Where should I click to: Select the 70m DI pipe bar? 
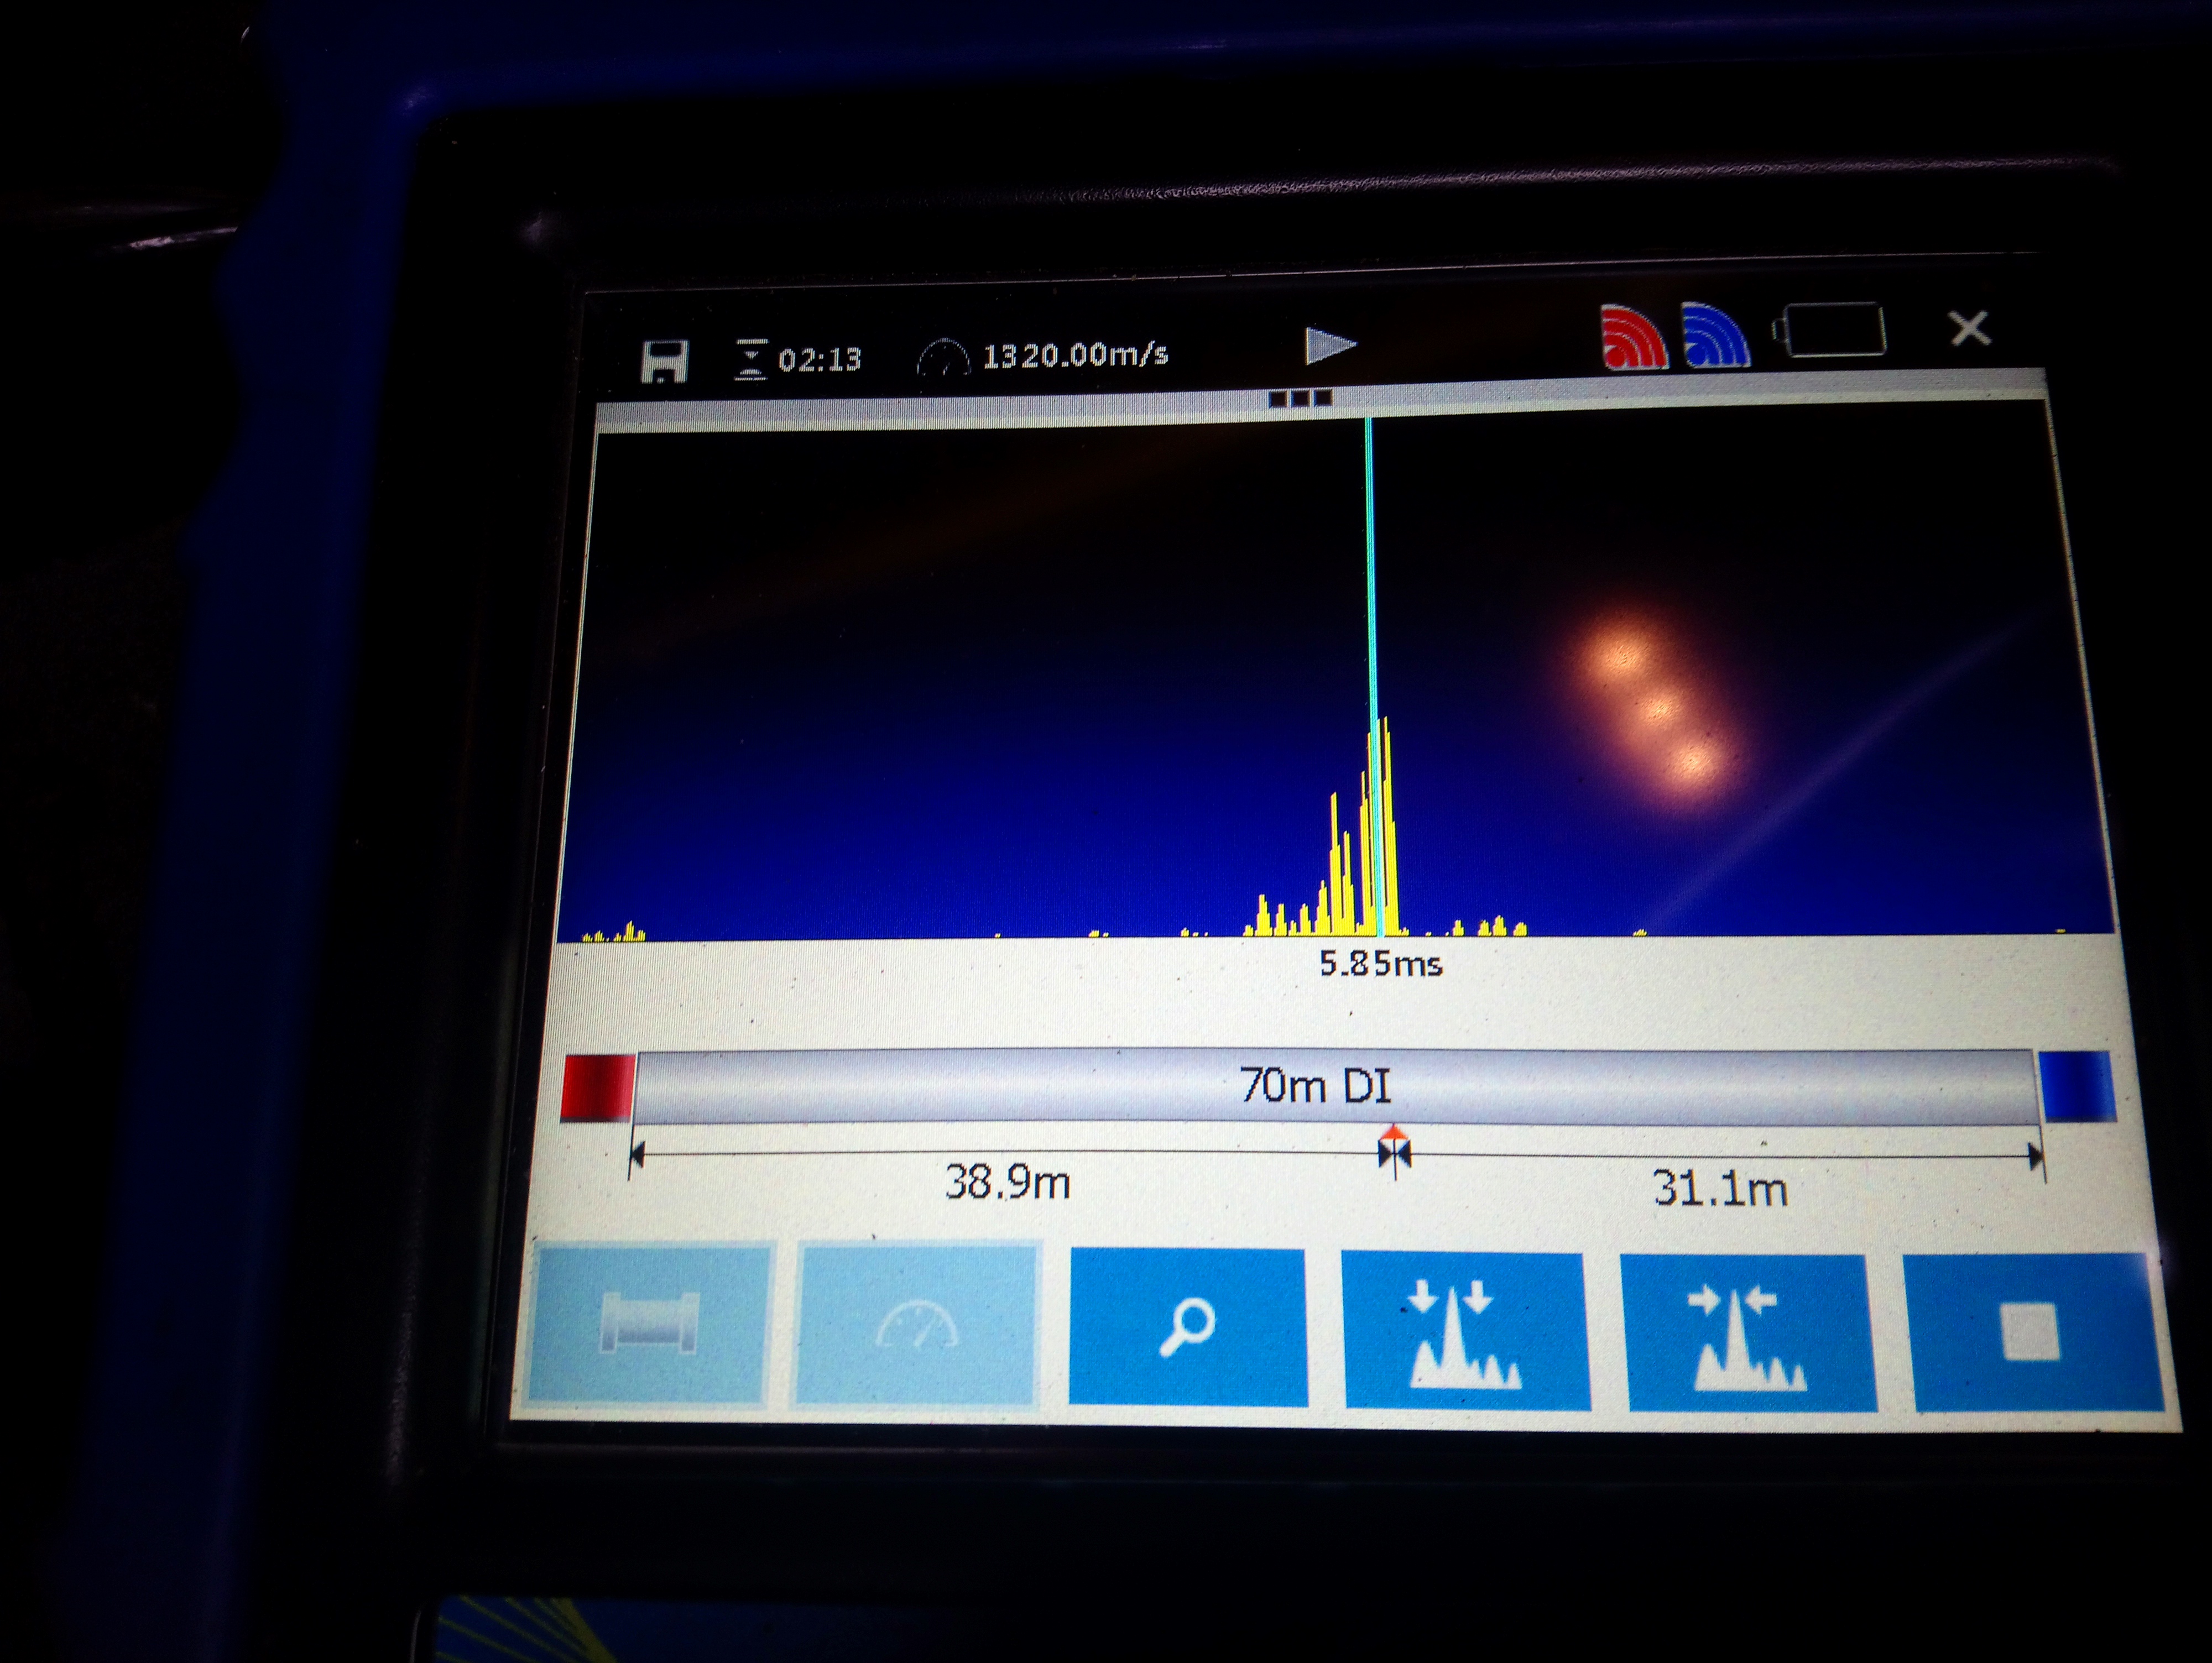point(1335,1086)
